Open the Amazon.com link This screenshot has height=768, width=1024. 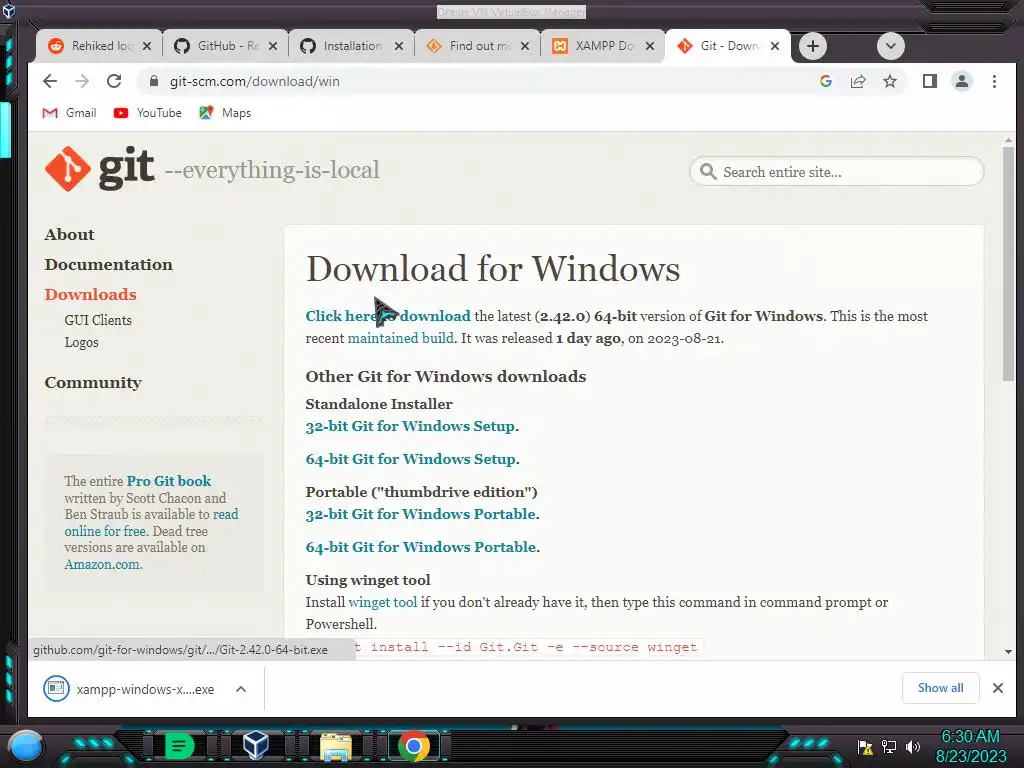pyautogui.click(x=102, y=564)
